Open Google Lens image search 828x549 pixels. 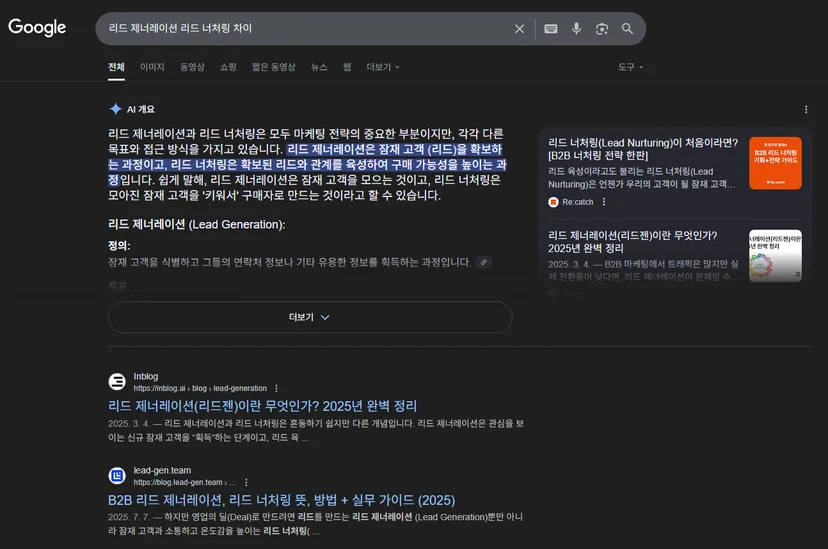602,29
